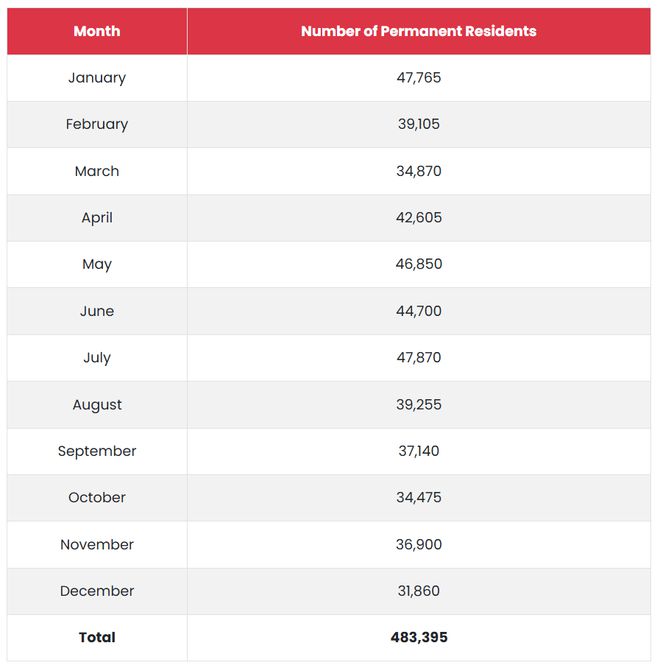
Task: Select the April month cell
Action: [x=97, y=218]
